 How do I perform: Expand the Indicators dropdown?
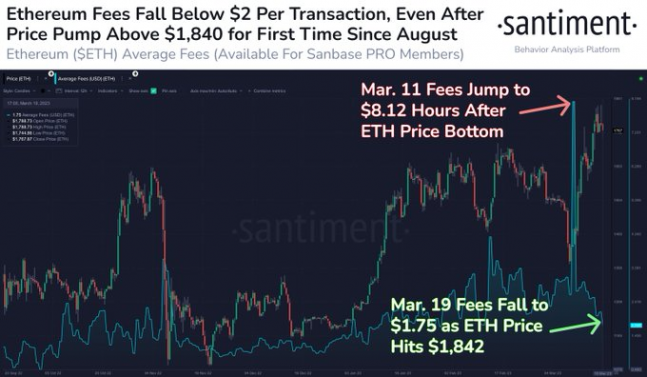[109, 91]
